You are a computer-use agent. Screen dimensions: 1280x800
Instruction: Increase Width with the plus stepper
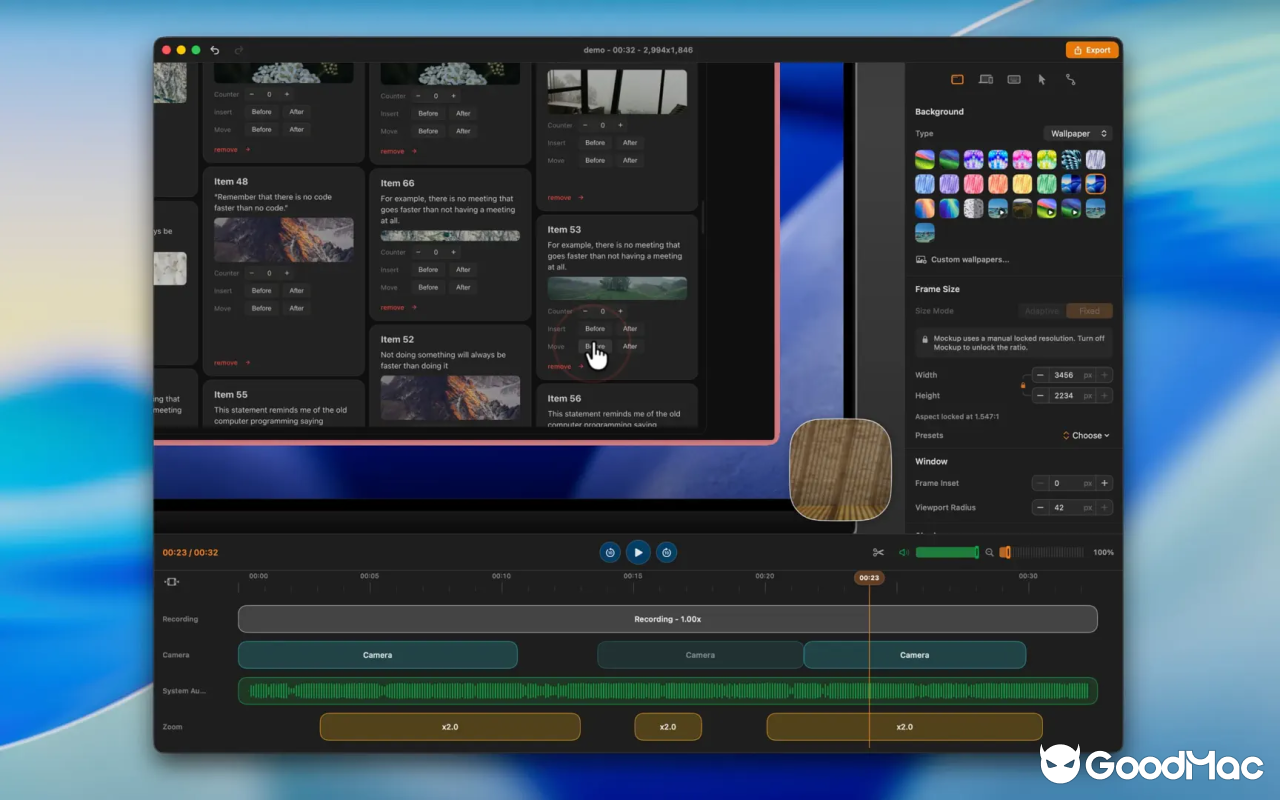(1105, 375)
